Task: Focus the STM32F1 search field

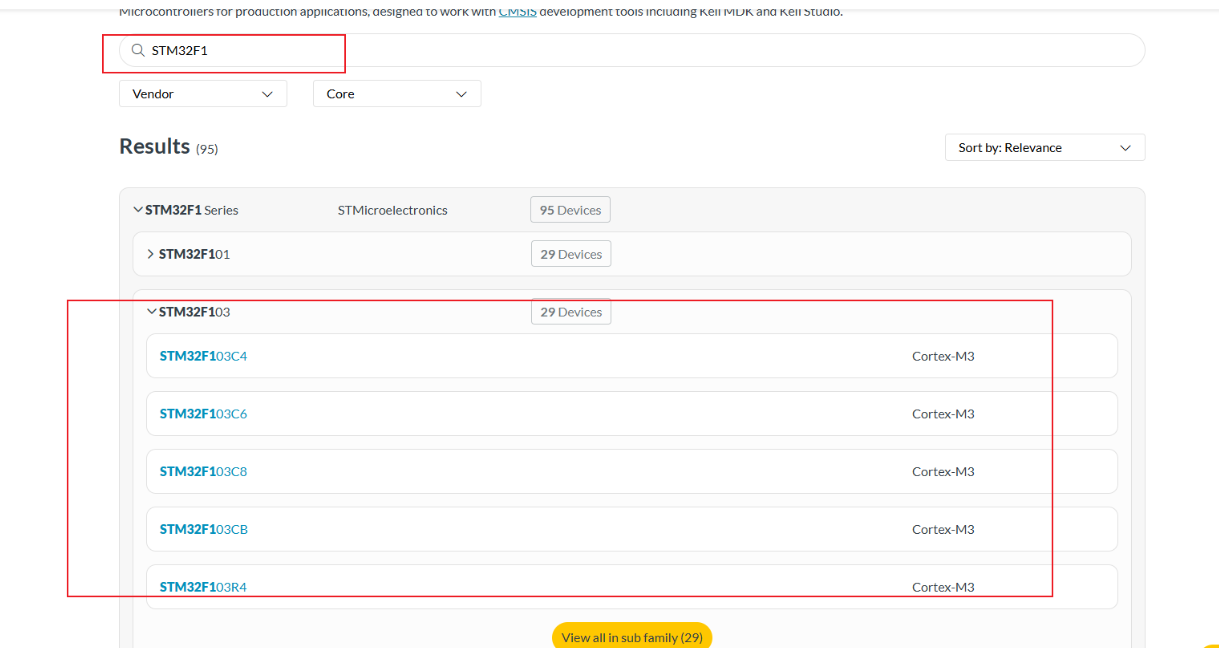Action: [632, 50]
